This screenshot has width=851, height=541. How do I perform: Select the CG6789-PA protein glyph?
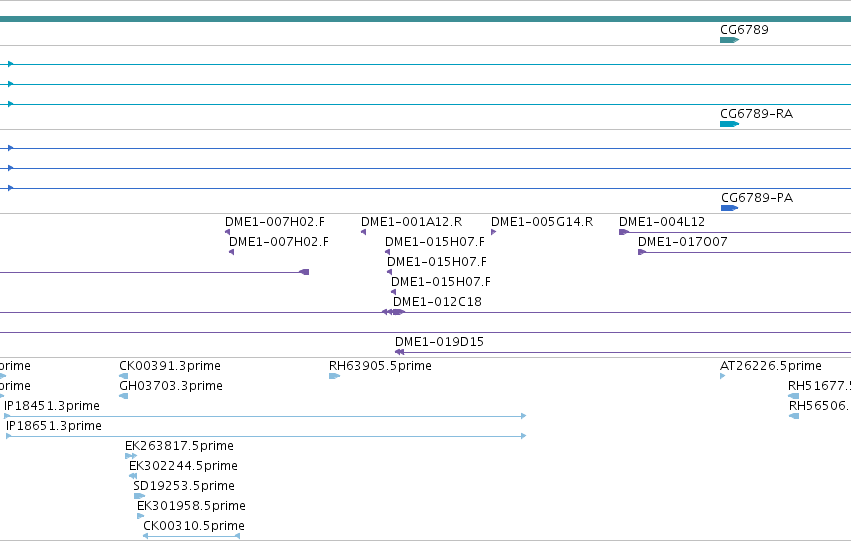729,208
